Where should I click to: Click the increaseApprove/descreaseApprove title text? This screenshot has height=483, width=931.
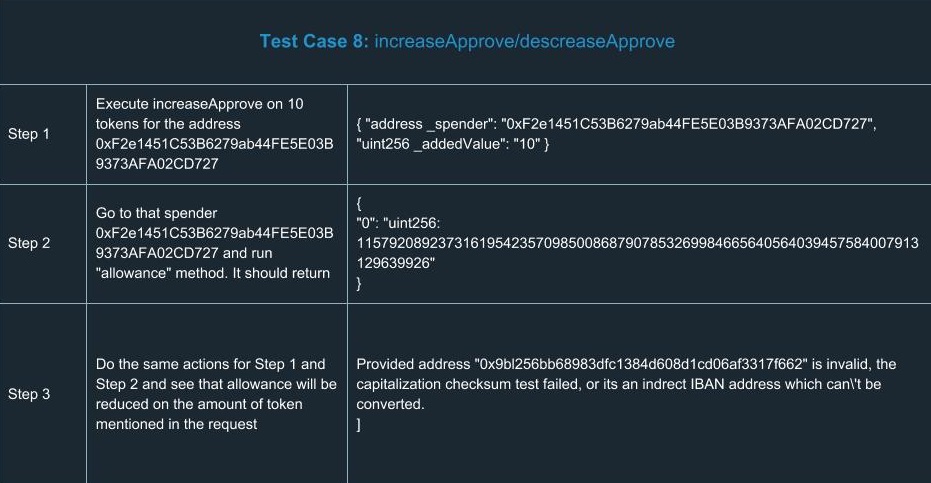pyautogui.click(x=524, y=42)
